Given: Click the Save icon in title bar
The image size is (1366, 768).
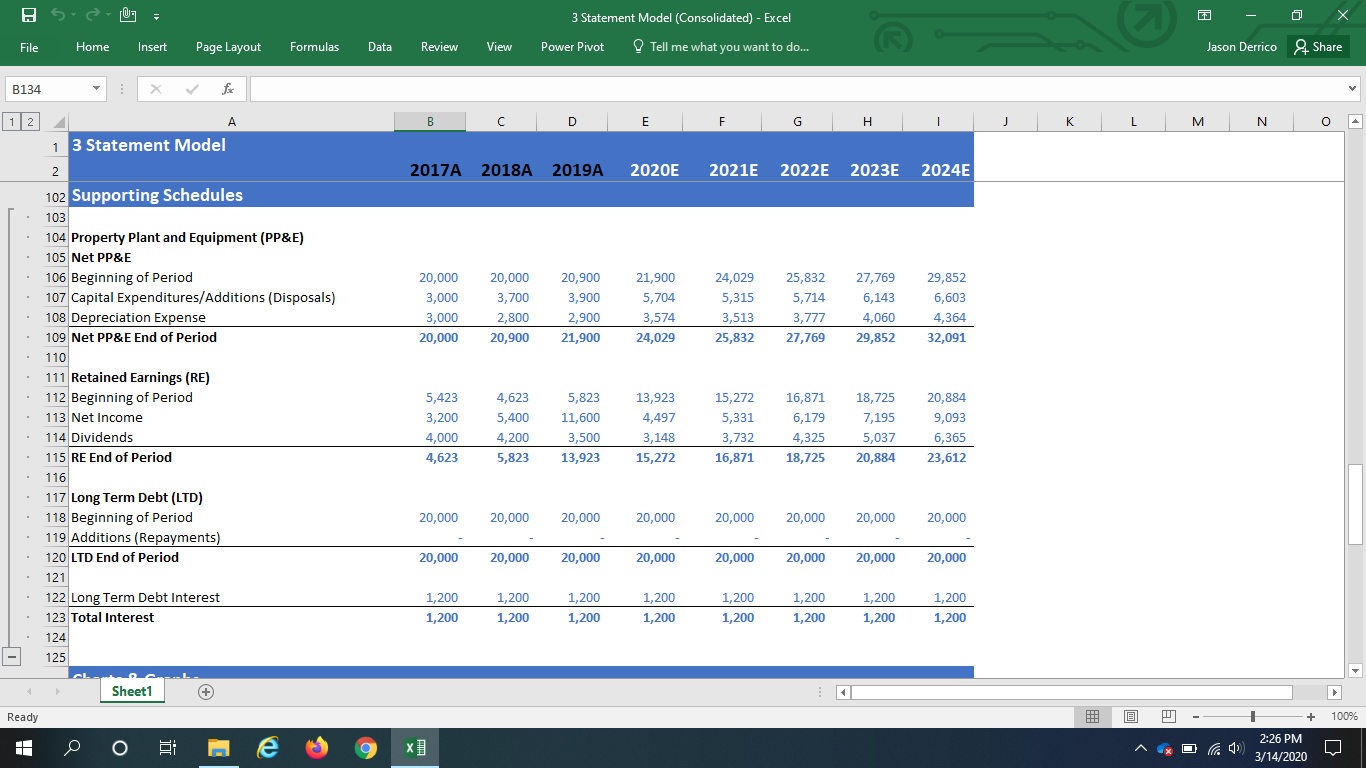Looking at the screenshot, I should pyautogui.click(x=29, y=16).
